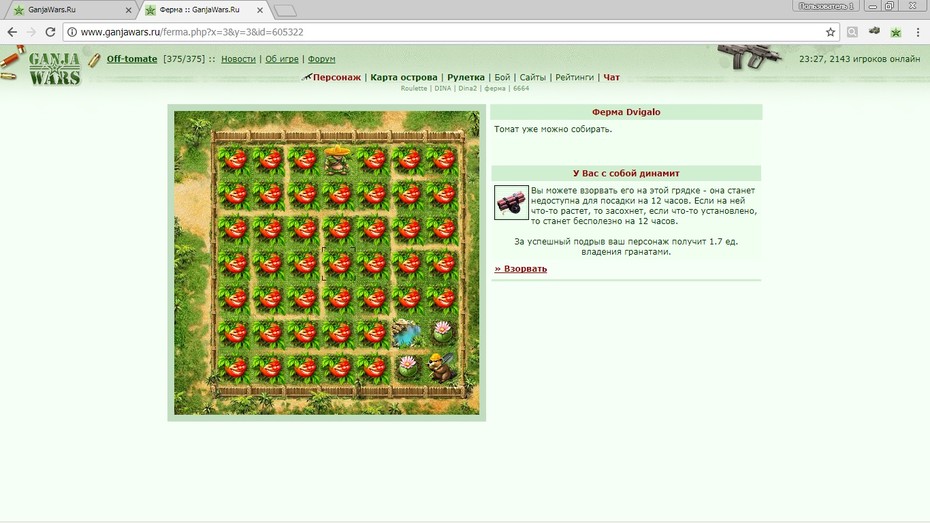Click the Ферма Dvigalo header
The image size is (930, 523).
point(626,112)
